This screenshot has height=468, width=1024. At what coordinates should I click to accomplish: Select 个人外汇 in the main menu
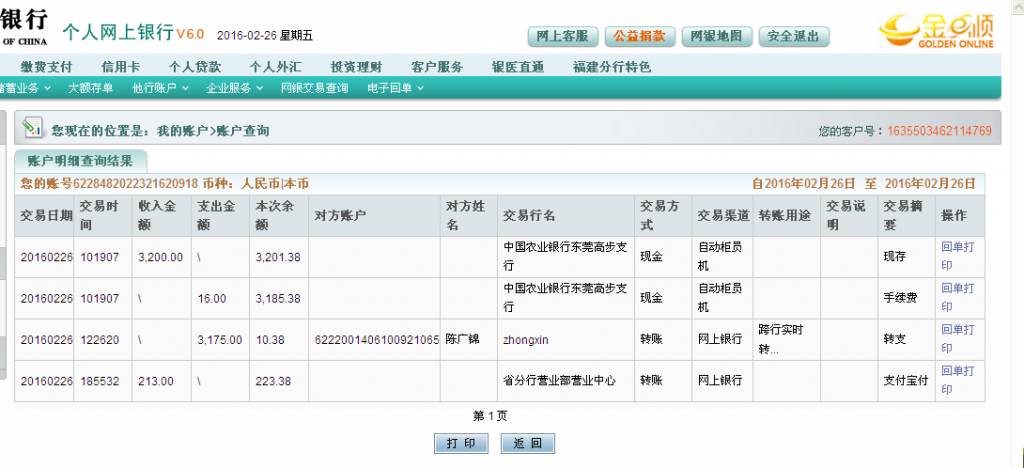tap(275, 67)
